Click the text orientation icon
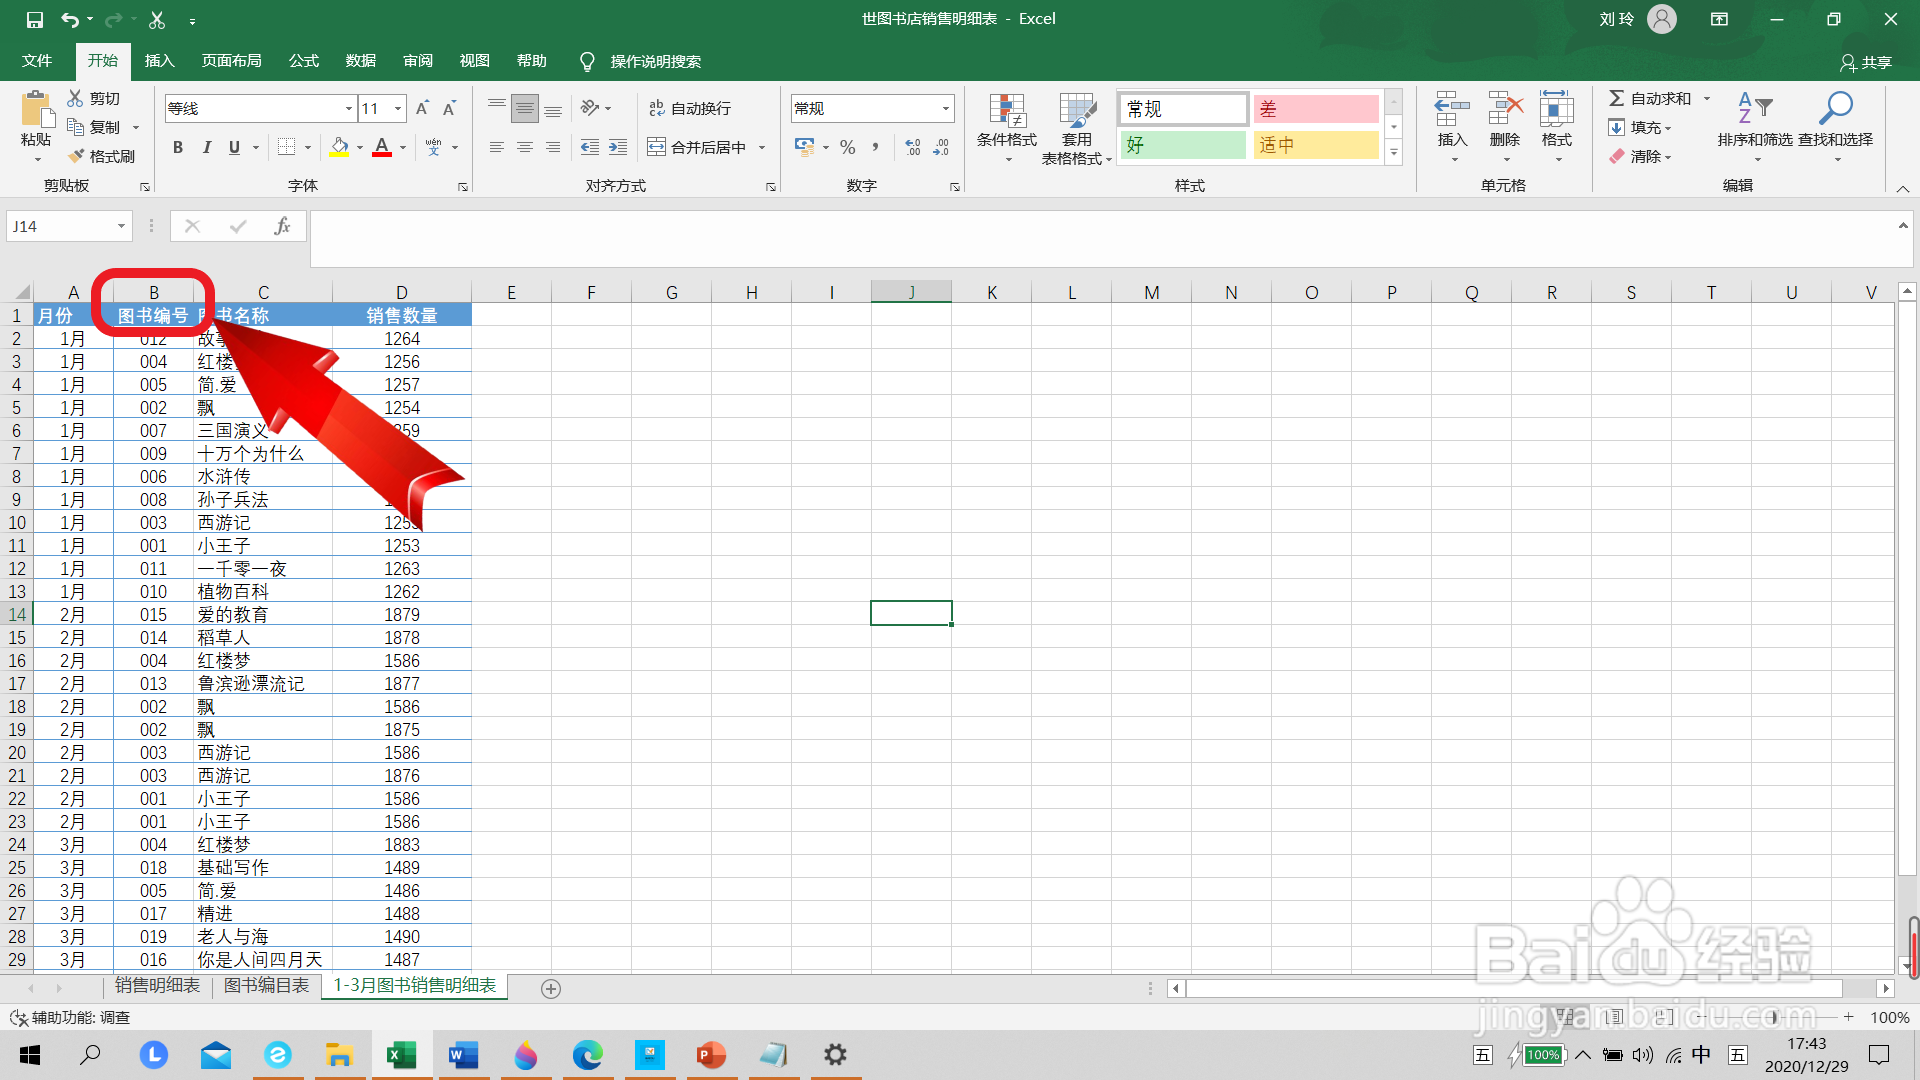Viewport: 1920px width, 1080px height. [x=590, y=108]
